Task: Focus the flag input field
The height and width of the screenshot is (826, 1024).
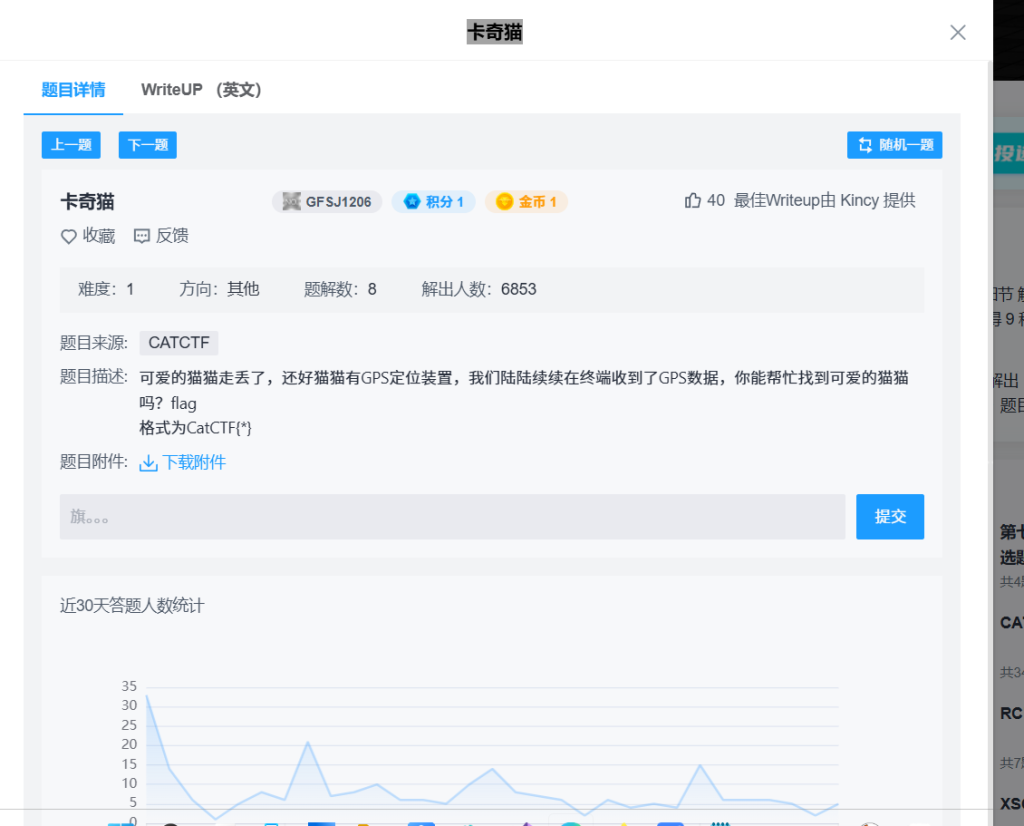Action: (x=452, y=517)
